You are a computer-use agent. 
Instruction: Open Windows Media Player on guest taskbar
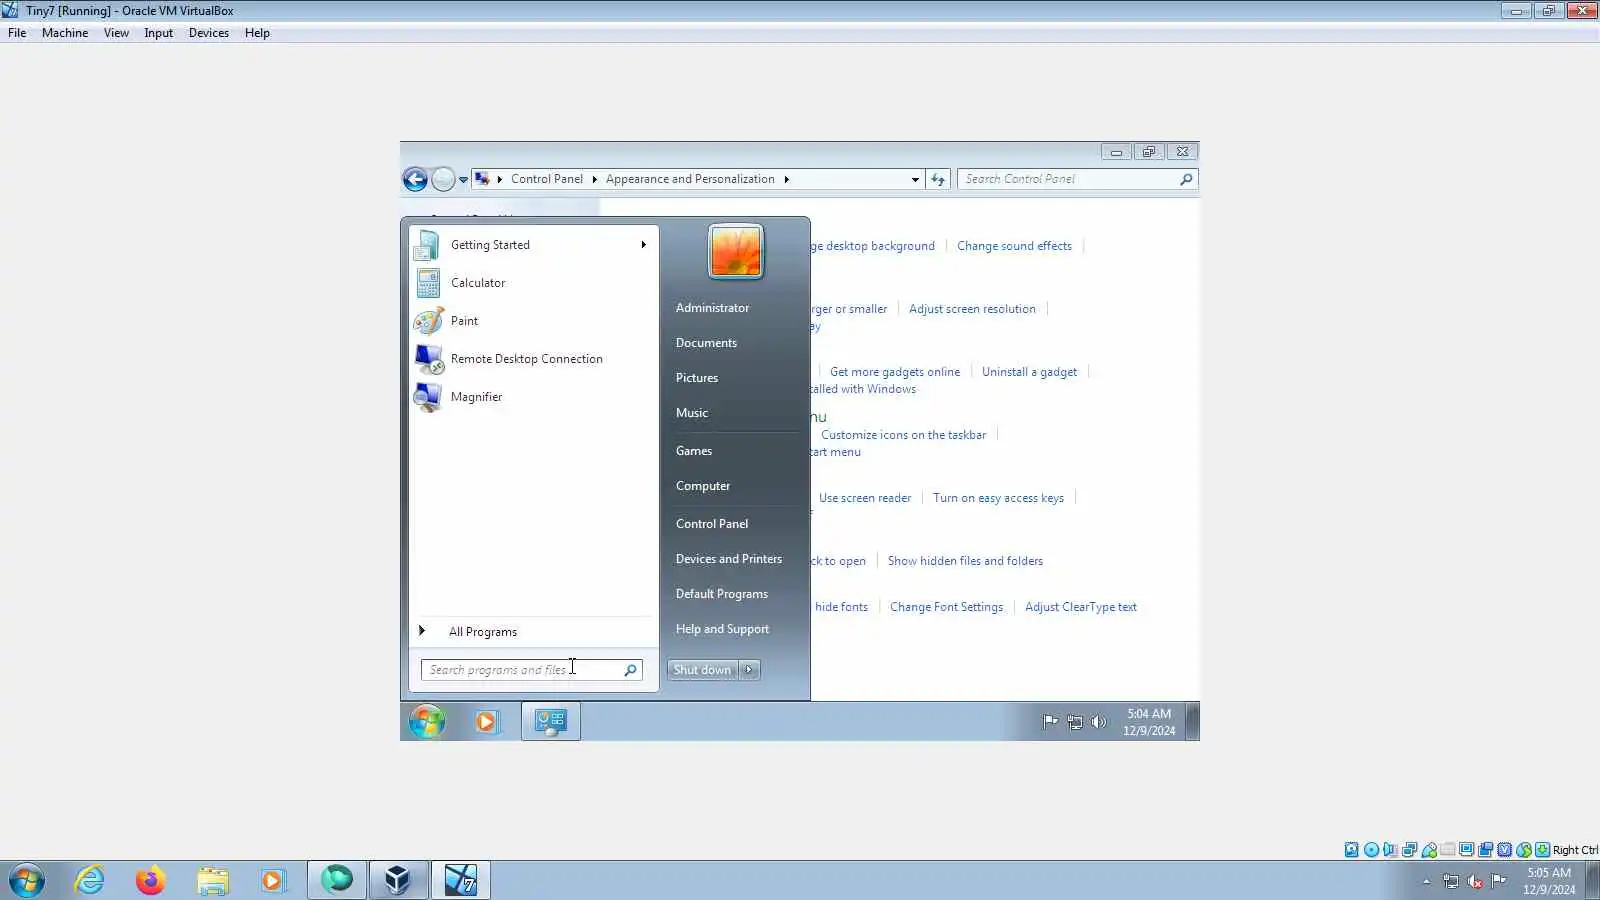[486, 721]
